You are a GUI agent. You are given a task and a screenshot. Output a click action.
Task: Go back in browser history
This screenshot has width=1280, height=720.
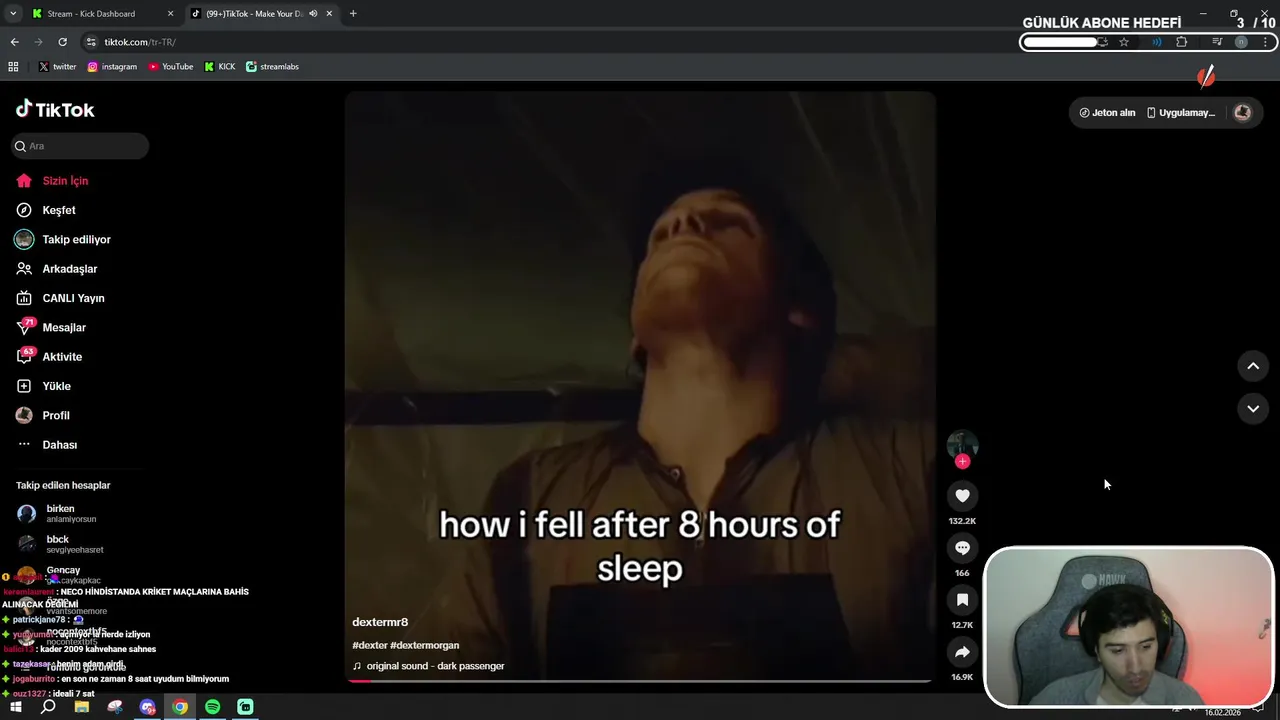pyautogui.click(x=14, y=42)
